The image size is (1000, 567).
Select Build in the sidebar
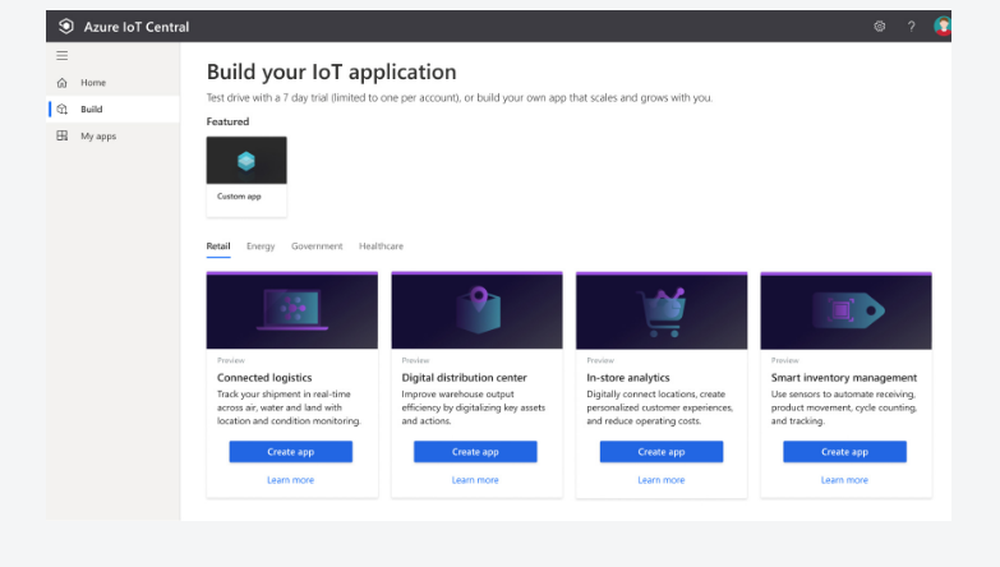click(114, 109)
